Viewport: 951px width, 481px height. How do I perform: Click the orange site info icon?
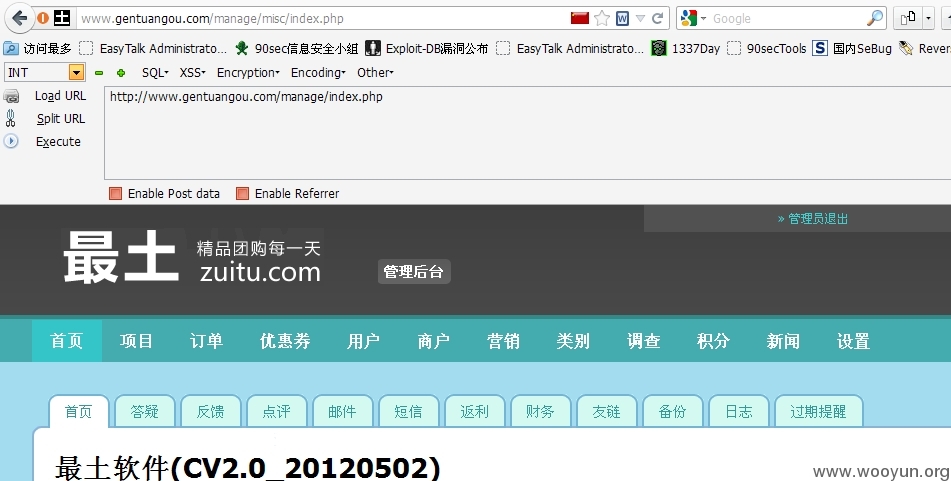coord(43,18)
